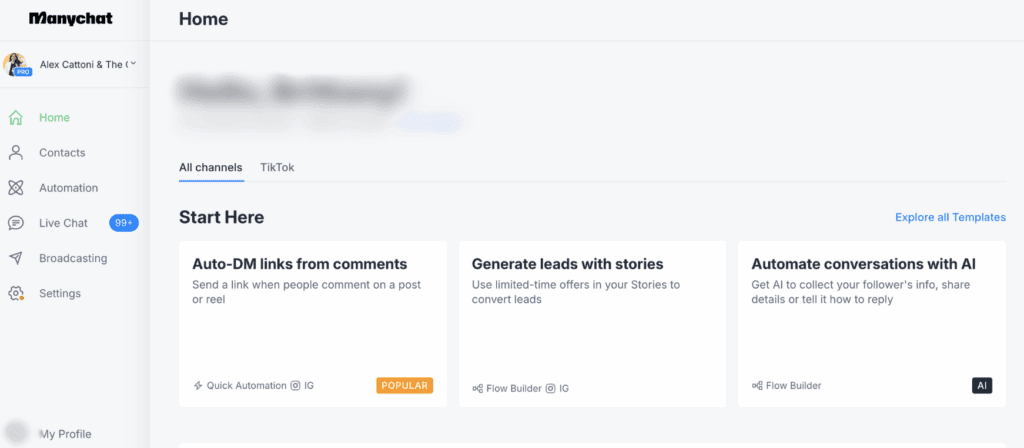The width and height of the screenshot is (1024, 448).
Task: Click the dark AI badge
Action: [x=982, y=386]
